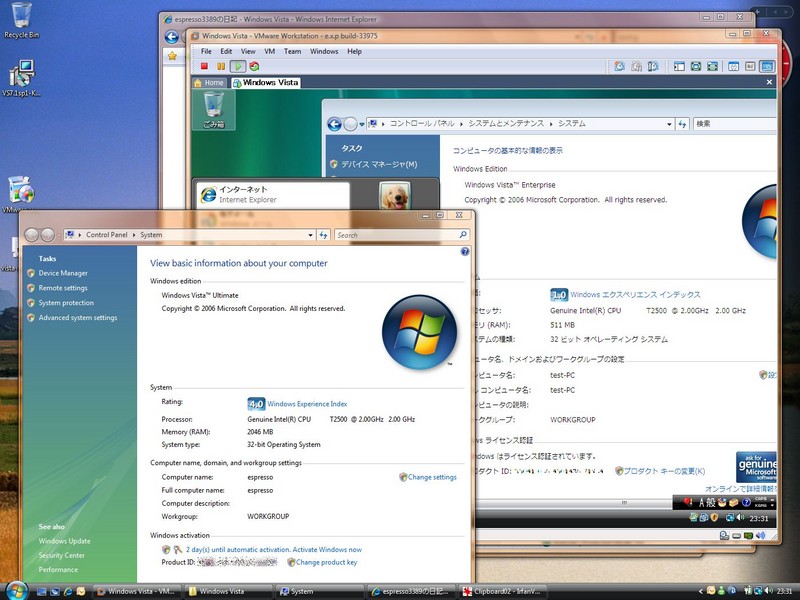800x600 pixels.
Task: Click the VMware red Power Off button
Action: (x=205, y=66)
